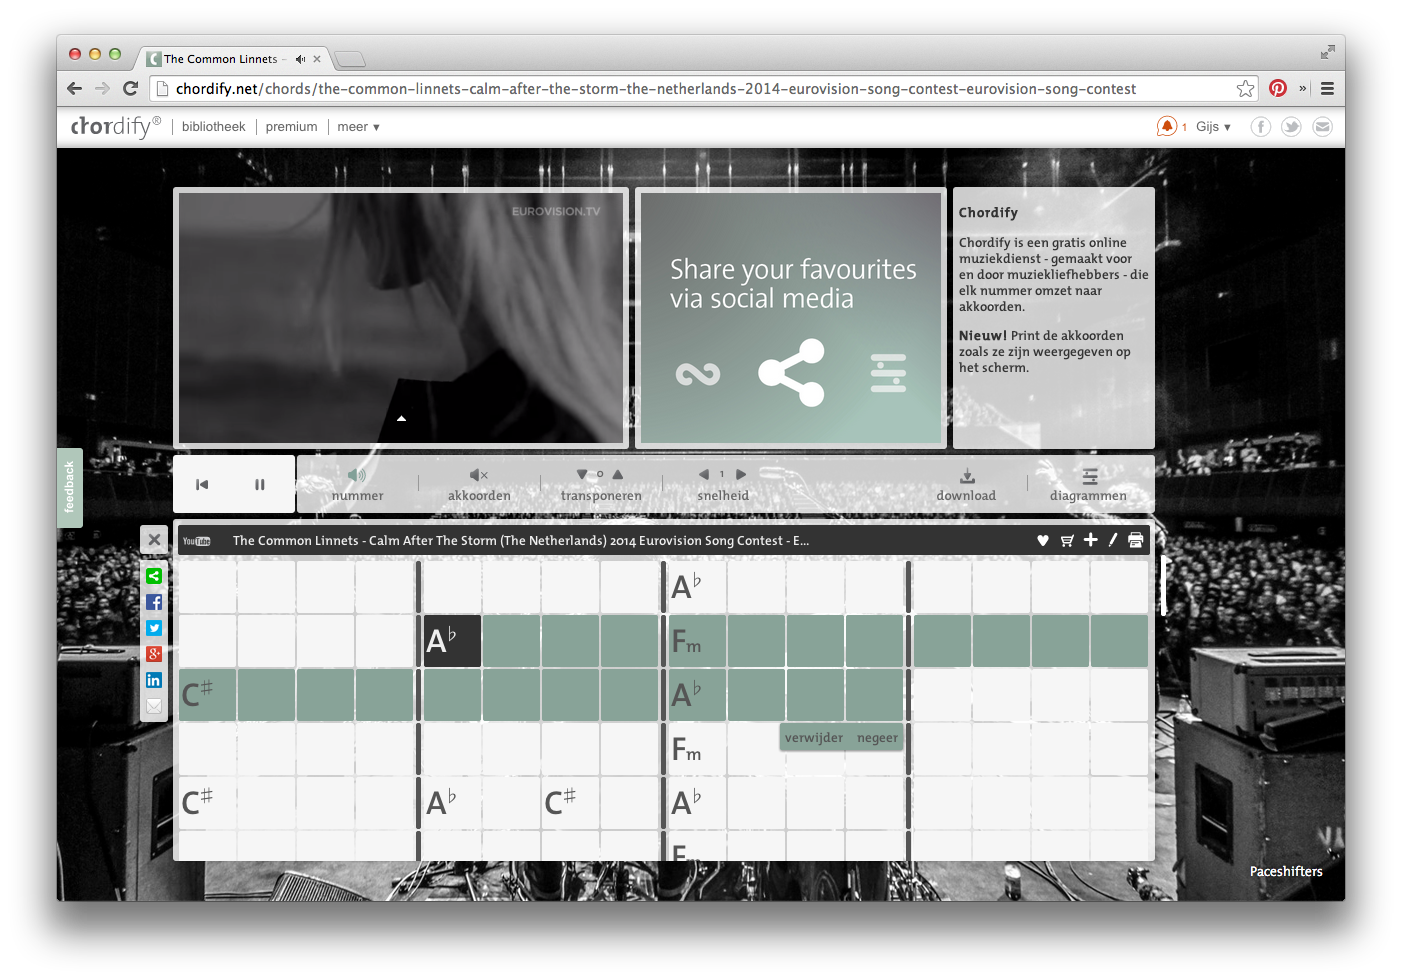Close the social share sidebar

pos(154,540)
